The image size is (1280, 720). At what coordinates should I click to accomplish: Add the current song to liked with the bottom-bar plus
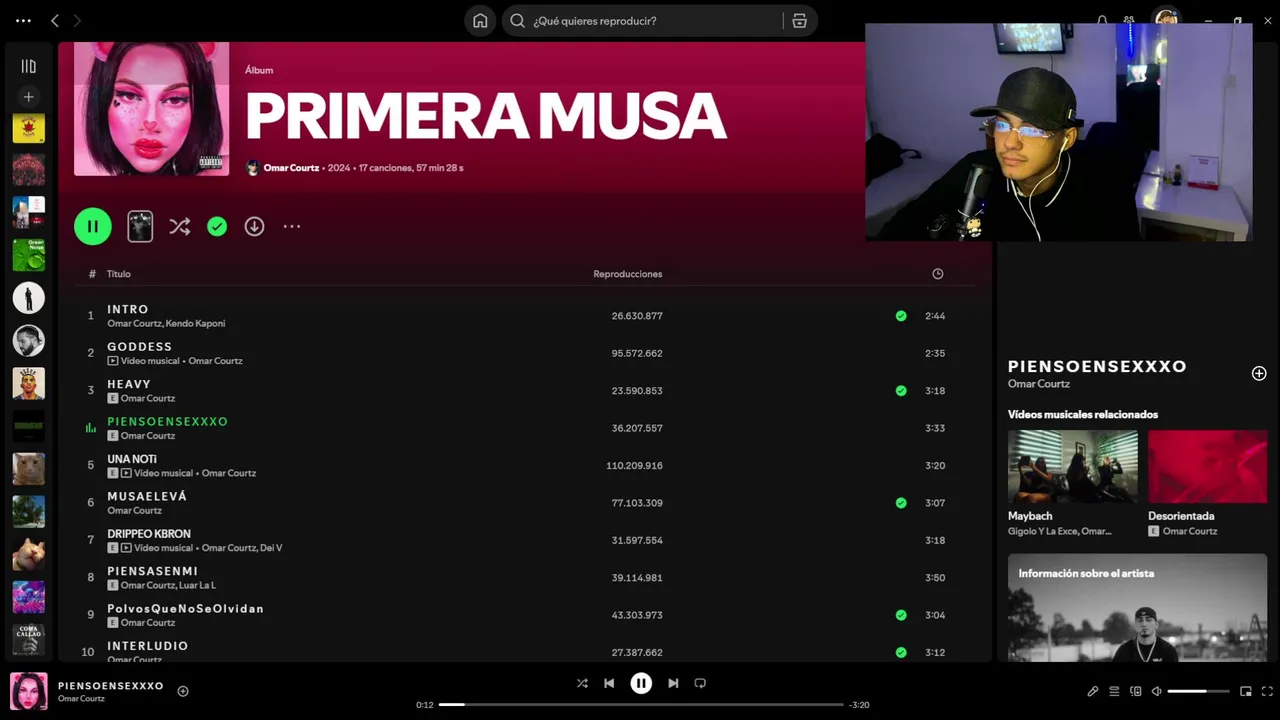click(183, 691)
